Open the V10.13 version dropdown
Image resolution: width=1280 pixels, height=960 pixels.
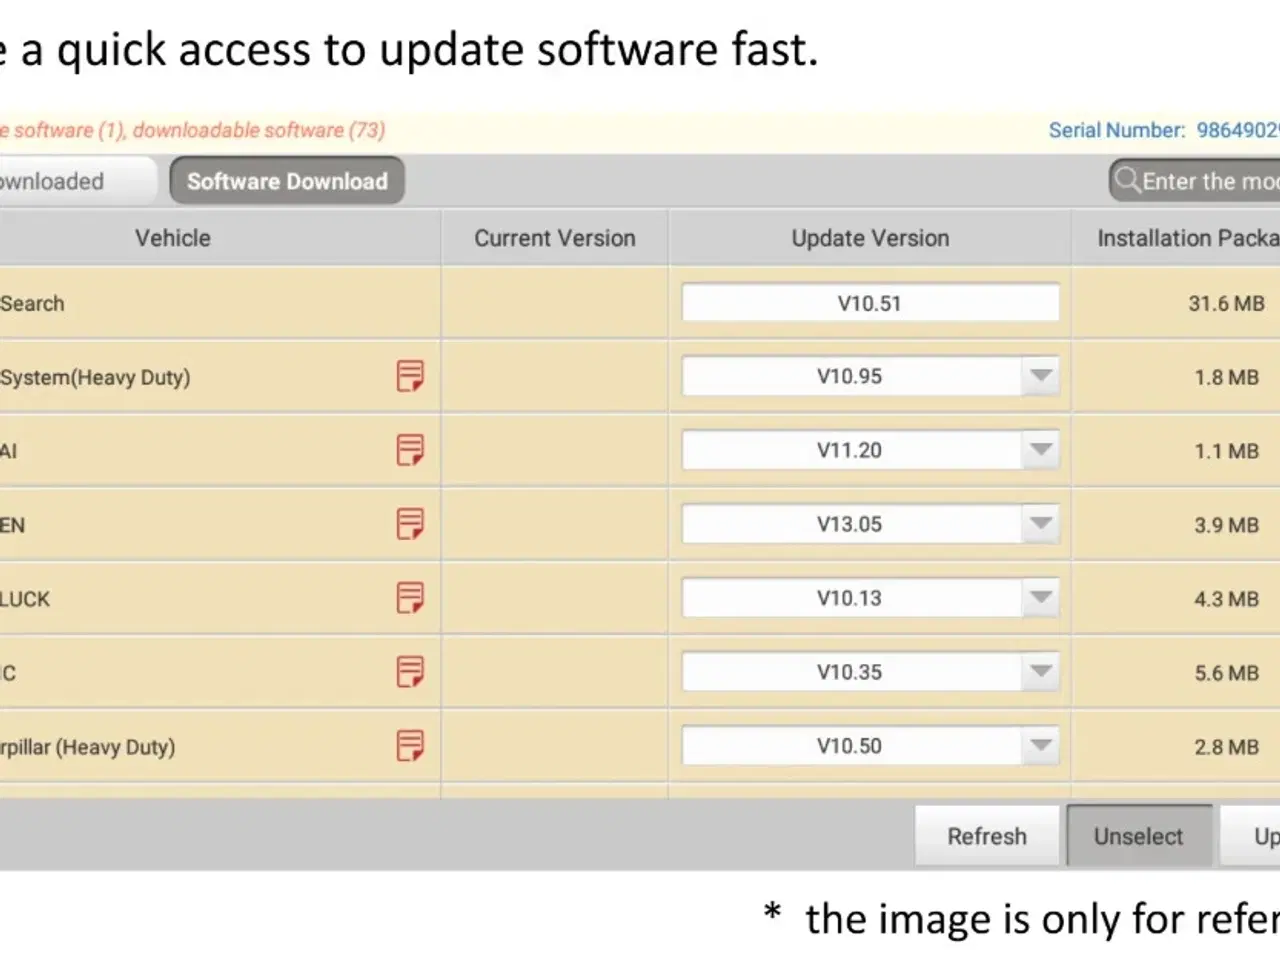tap(1040, 598)
